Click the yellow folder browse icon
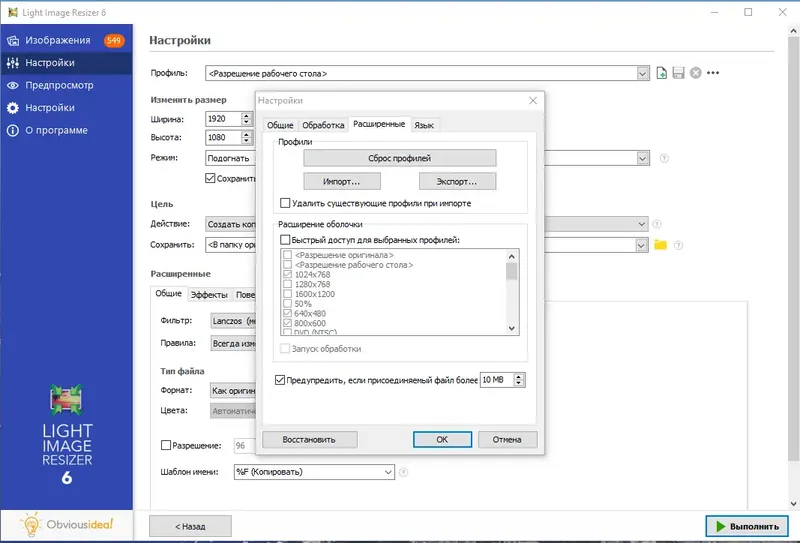Screen dimensions: 800x543 660,245
